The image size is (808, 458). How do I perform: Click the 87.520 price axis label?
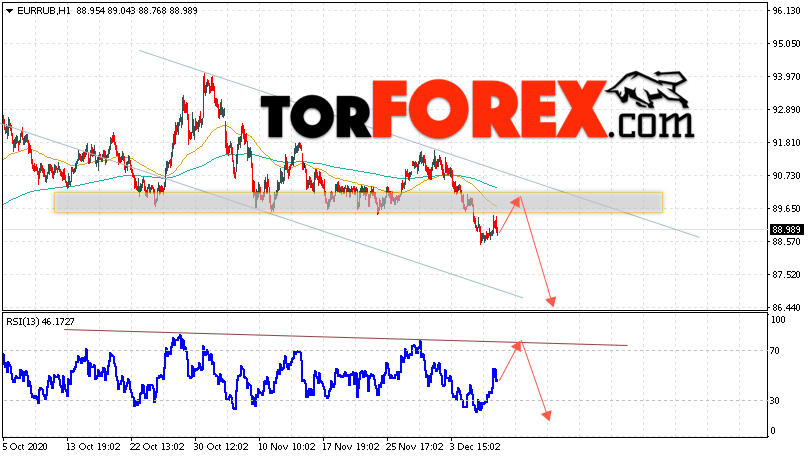(x=786, y=275)
